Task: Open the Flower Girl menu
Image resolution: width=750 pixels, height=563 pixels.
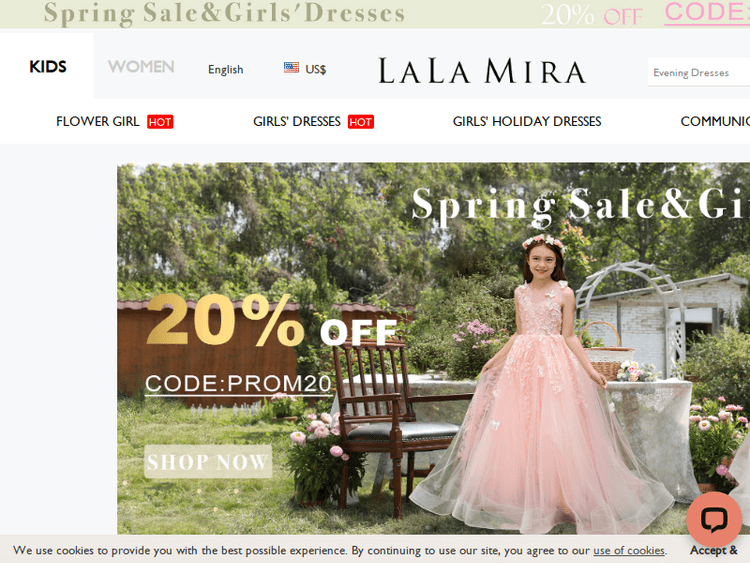Action: [98, 121]
